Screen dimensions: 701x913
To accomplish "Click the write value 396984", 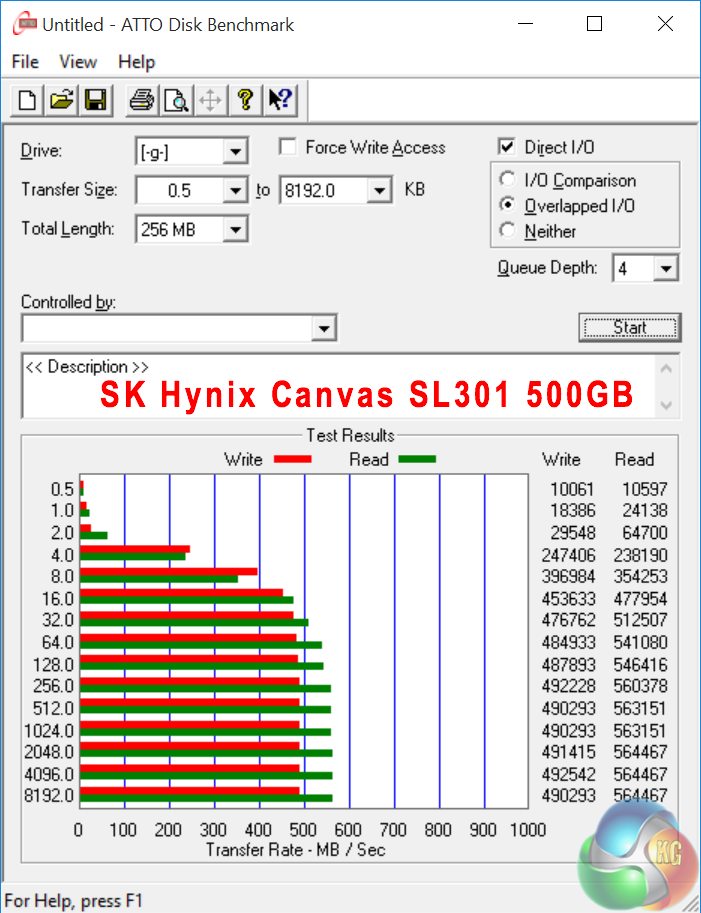I will coord(568,576).
